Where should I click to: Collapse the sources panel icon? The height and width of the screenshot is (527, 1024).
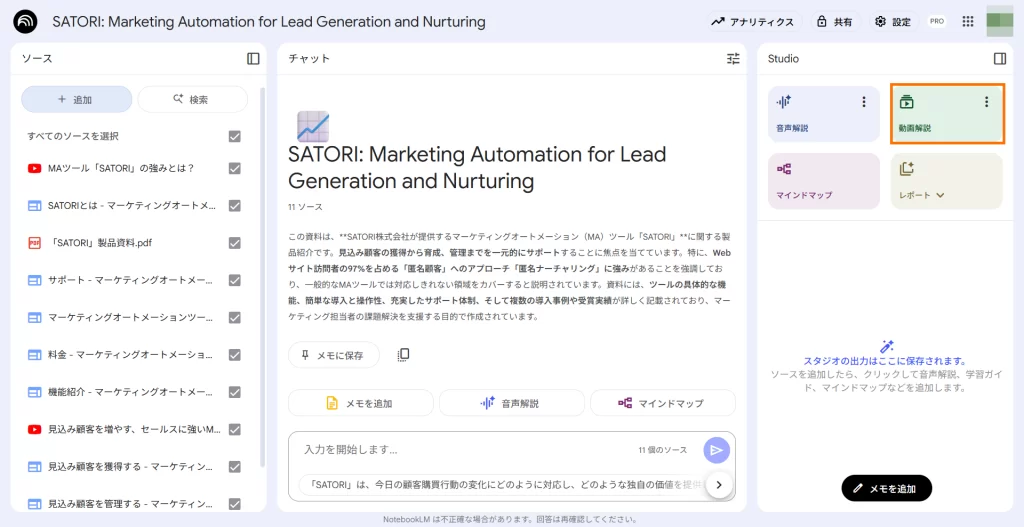[253, 59]
